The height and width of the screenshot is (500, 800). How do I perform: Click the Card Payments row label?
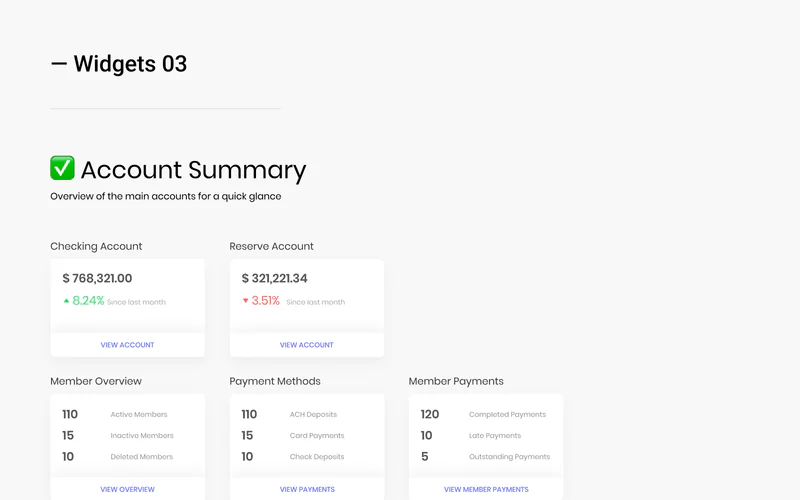(x=317, y=436)
